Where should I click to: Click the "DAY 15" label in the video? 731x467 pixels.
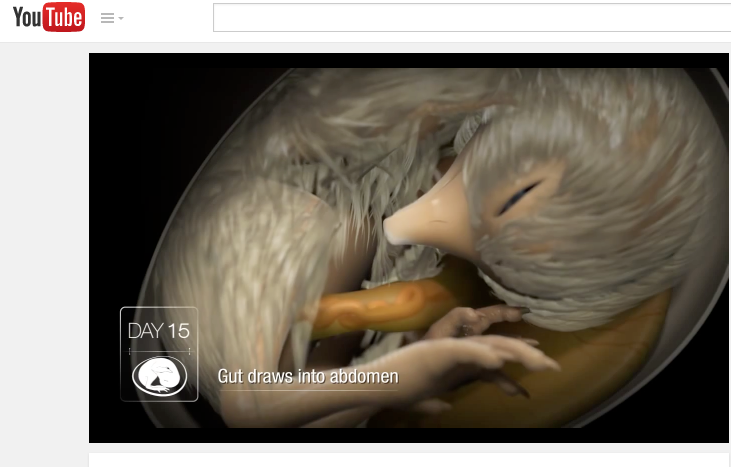click(158, 331)
